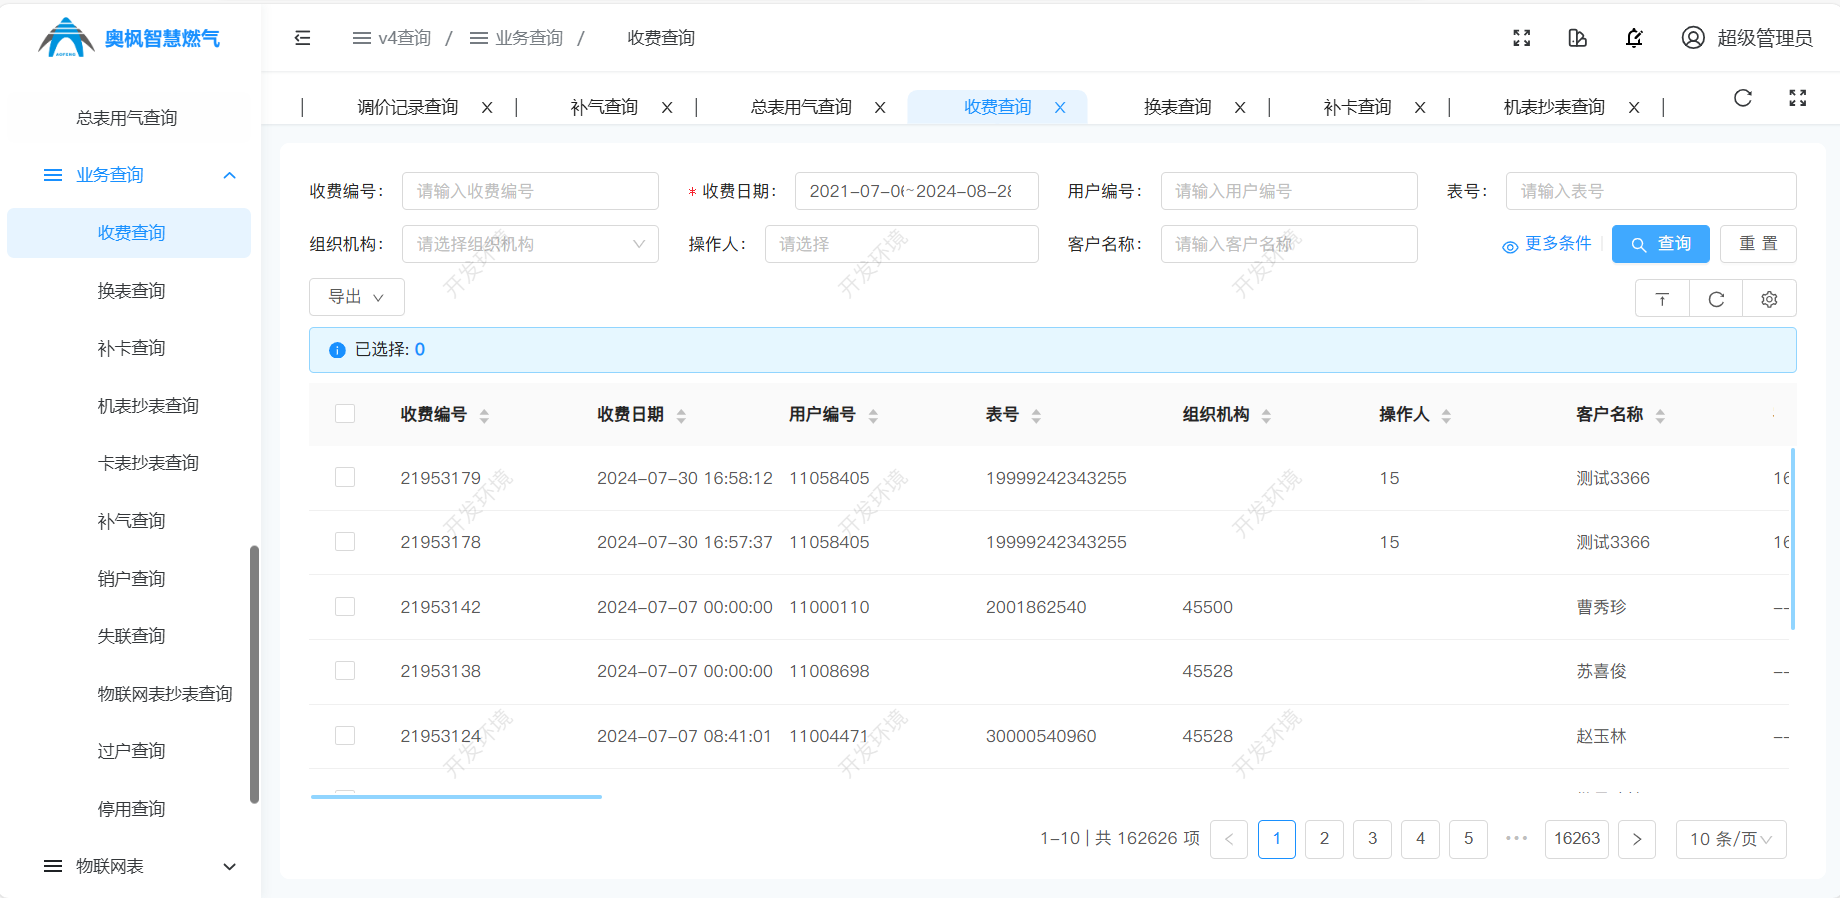Go to last page 16263

click(1577, 839)
